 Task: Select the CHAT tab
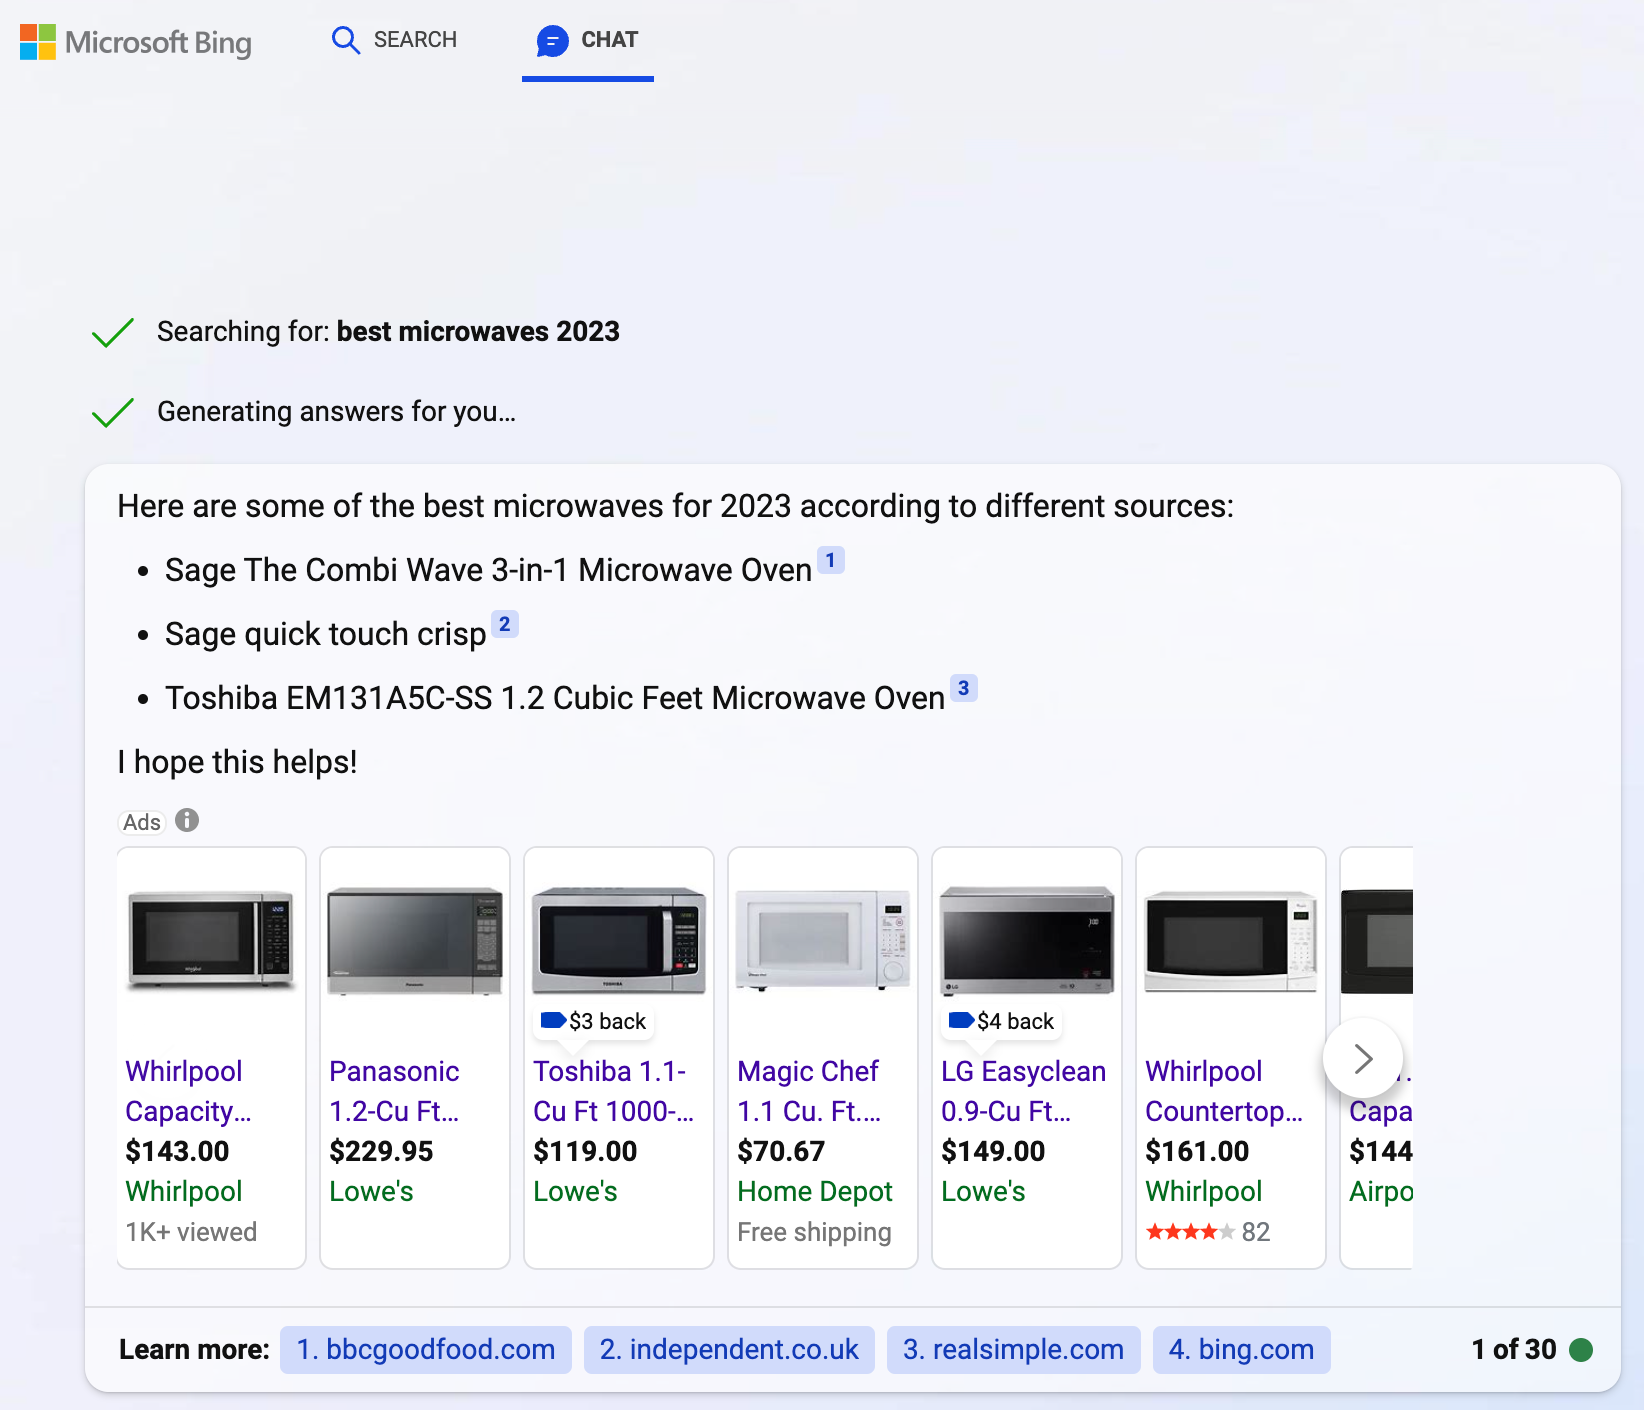pos(588,40)
